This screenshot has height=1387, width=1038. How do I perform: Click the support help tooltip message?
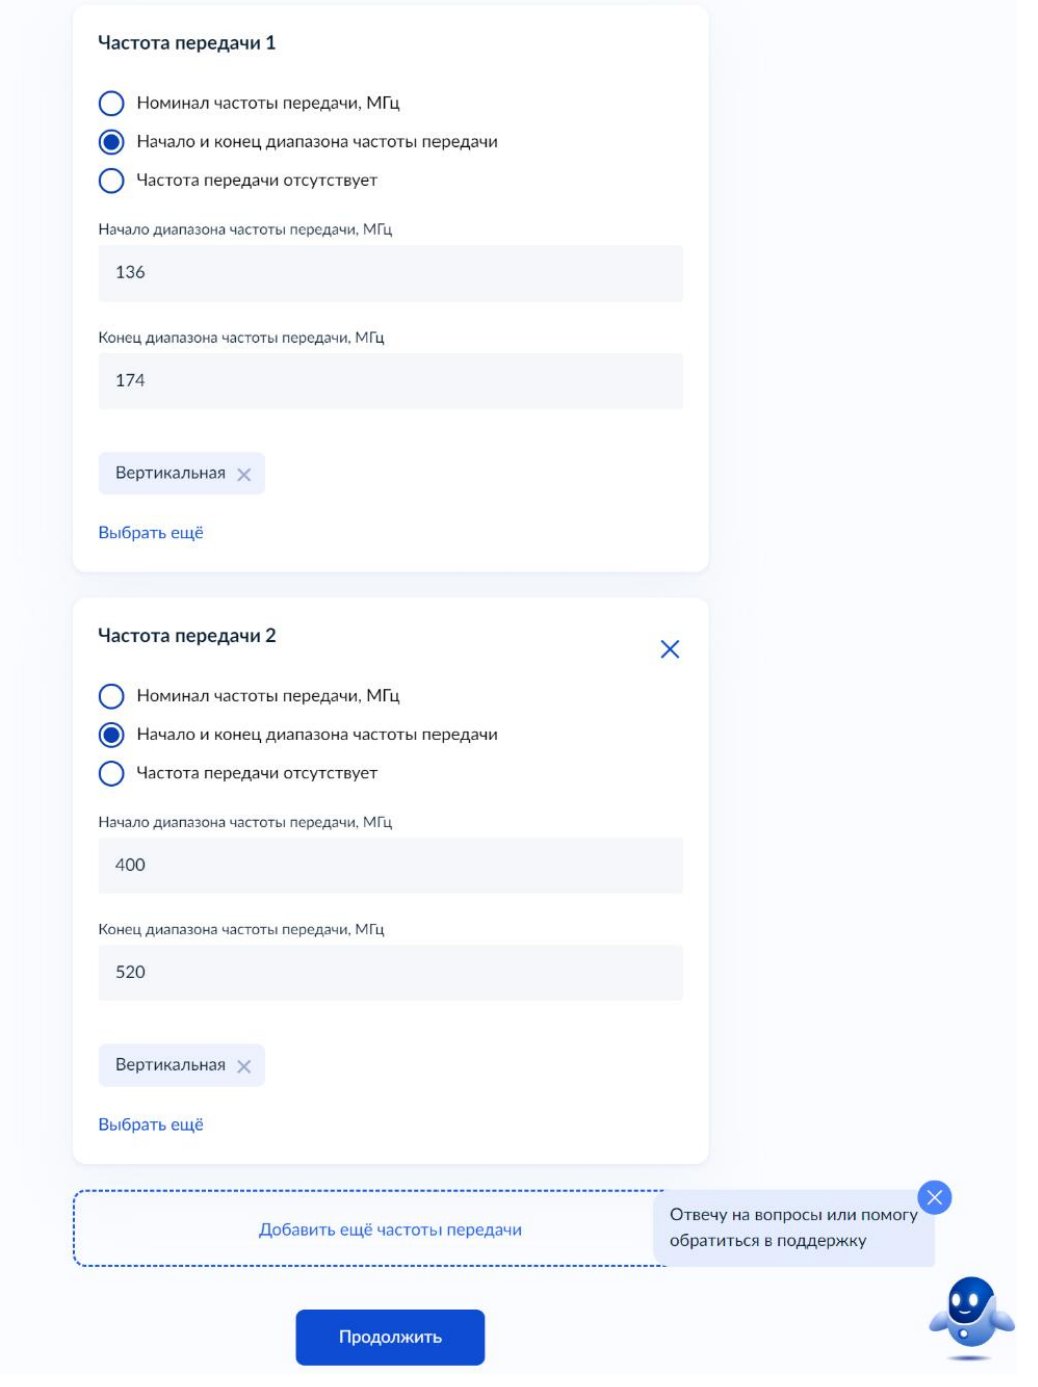click(794, 1228)
